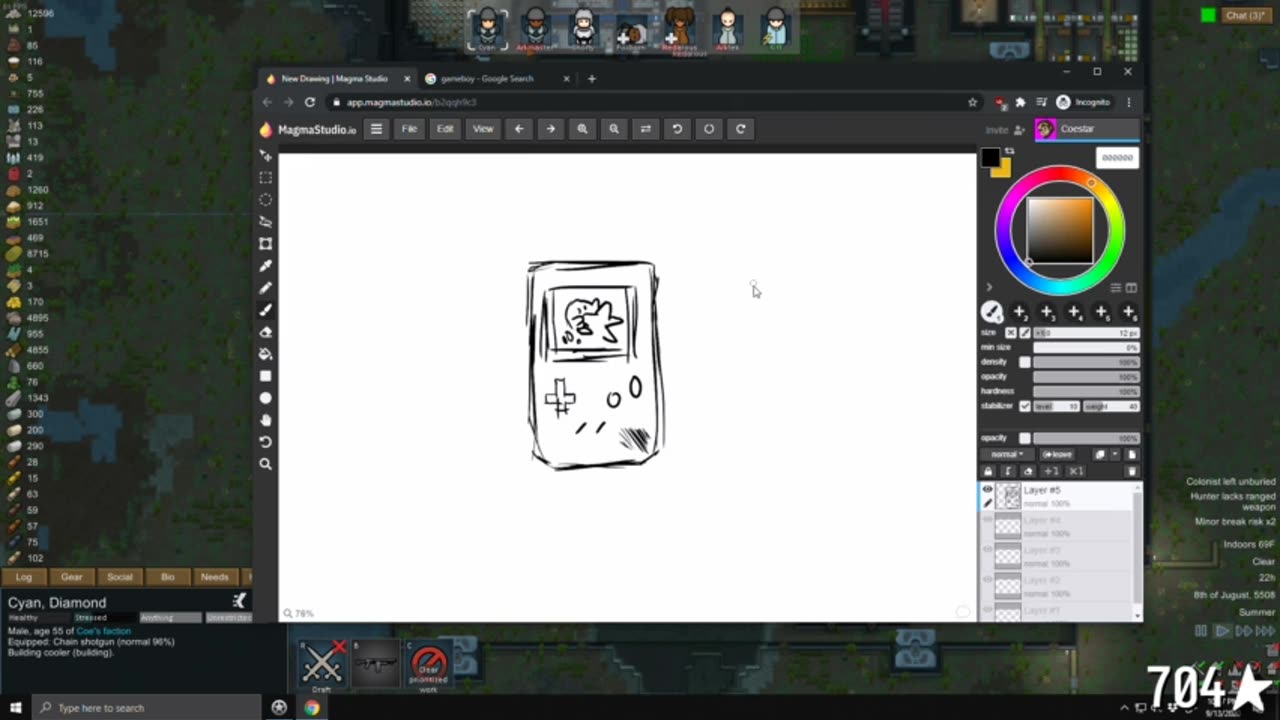Viewport: 1280px width, 720px height.
Task: Open a new browser tab
Action: point(591,78)
